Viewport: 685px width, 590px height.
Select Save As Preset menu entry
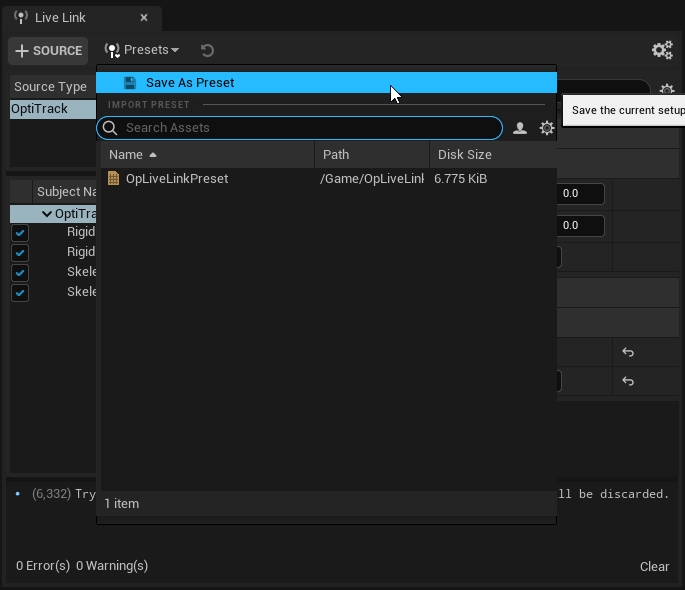point(190,83)
